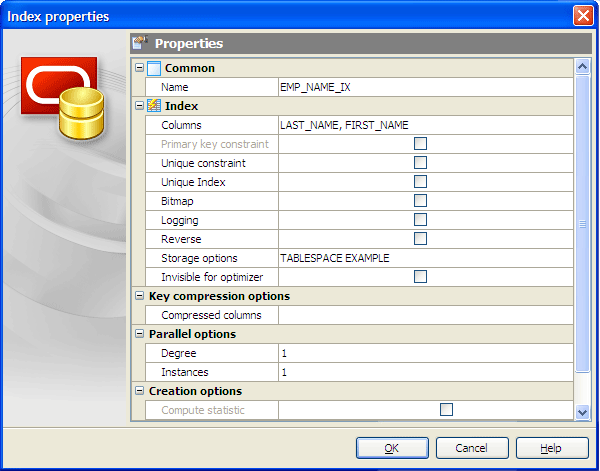The height and width of the screenshot is (471, 600).
Task: Click the Name field with EMP_NAME_IX
Action: click(425, 87)
